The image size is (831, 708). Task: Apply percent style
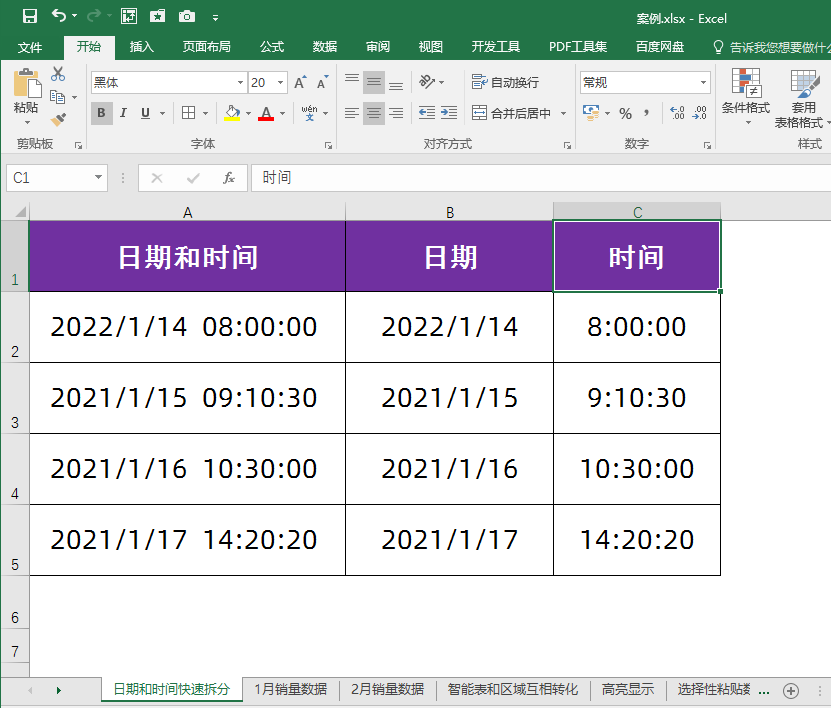[625, 113]
